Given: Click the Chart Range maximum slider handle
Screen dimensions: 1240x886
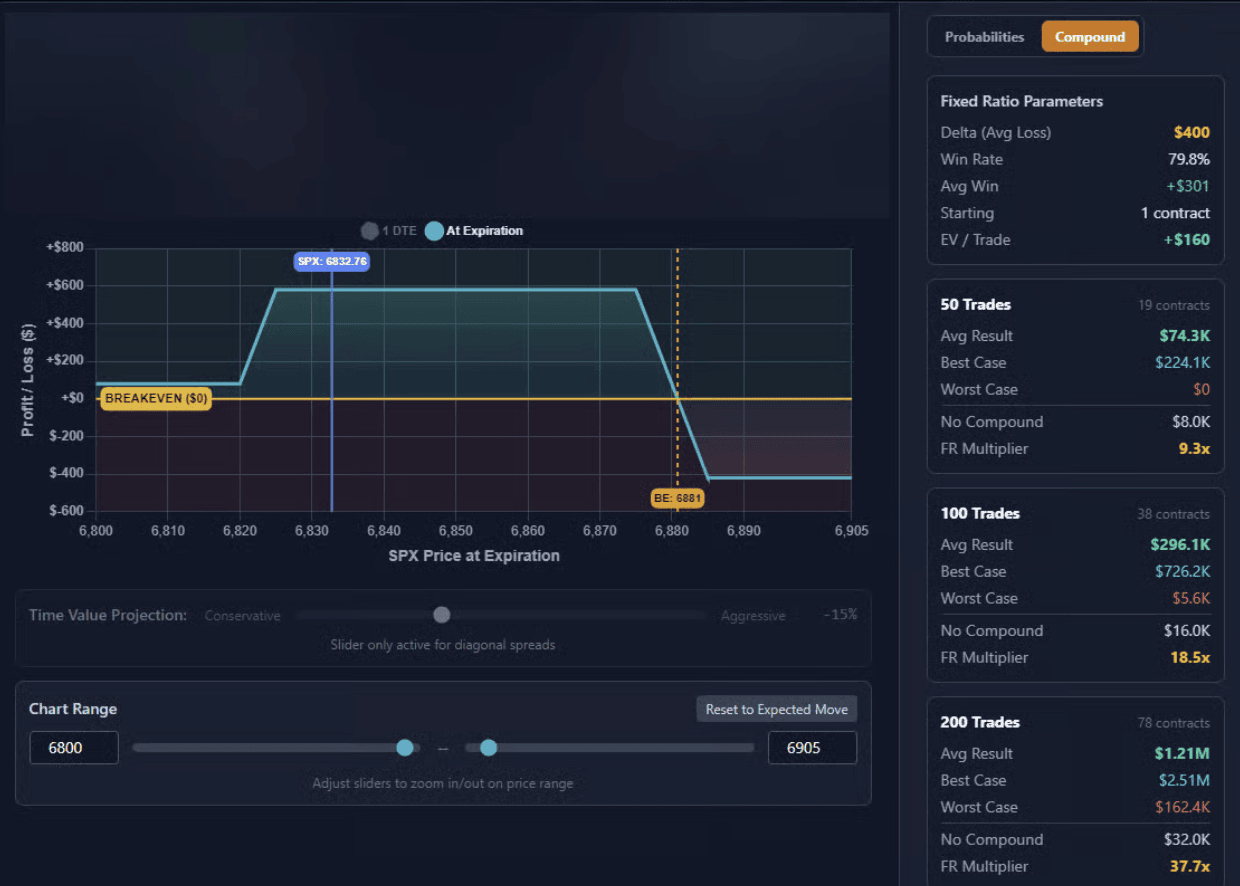Looking at the screenshot, I should pyautogui.click(x=488, y=747).
